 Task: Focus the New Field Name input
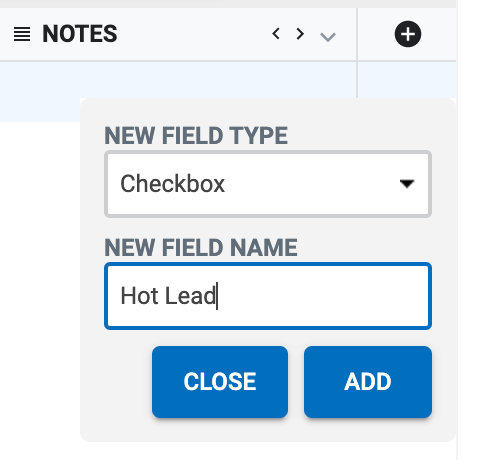[268, 296]
